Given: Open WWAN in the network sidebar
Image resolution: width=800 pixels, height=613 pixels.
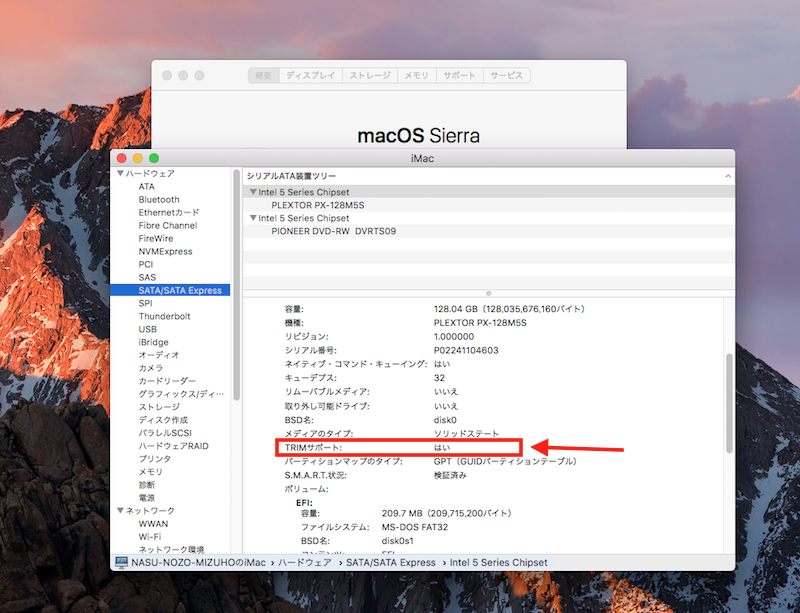Looking at the screenshot, I should coord(153,524).
